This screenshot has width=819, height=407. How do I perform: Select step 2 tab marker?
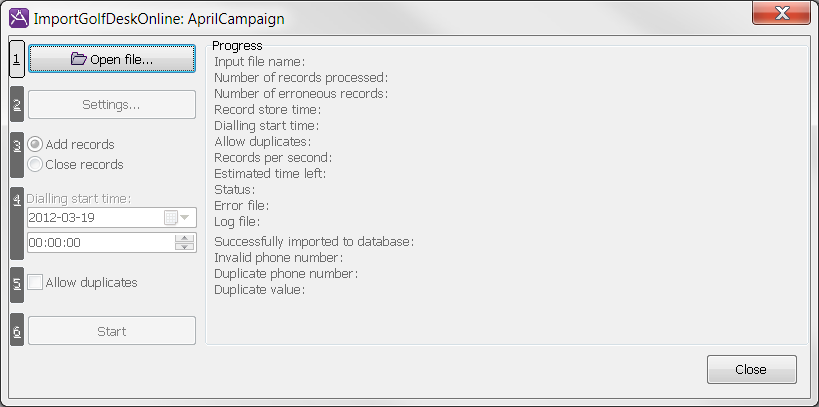[17, 104]
